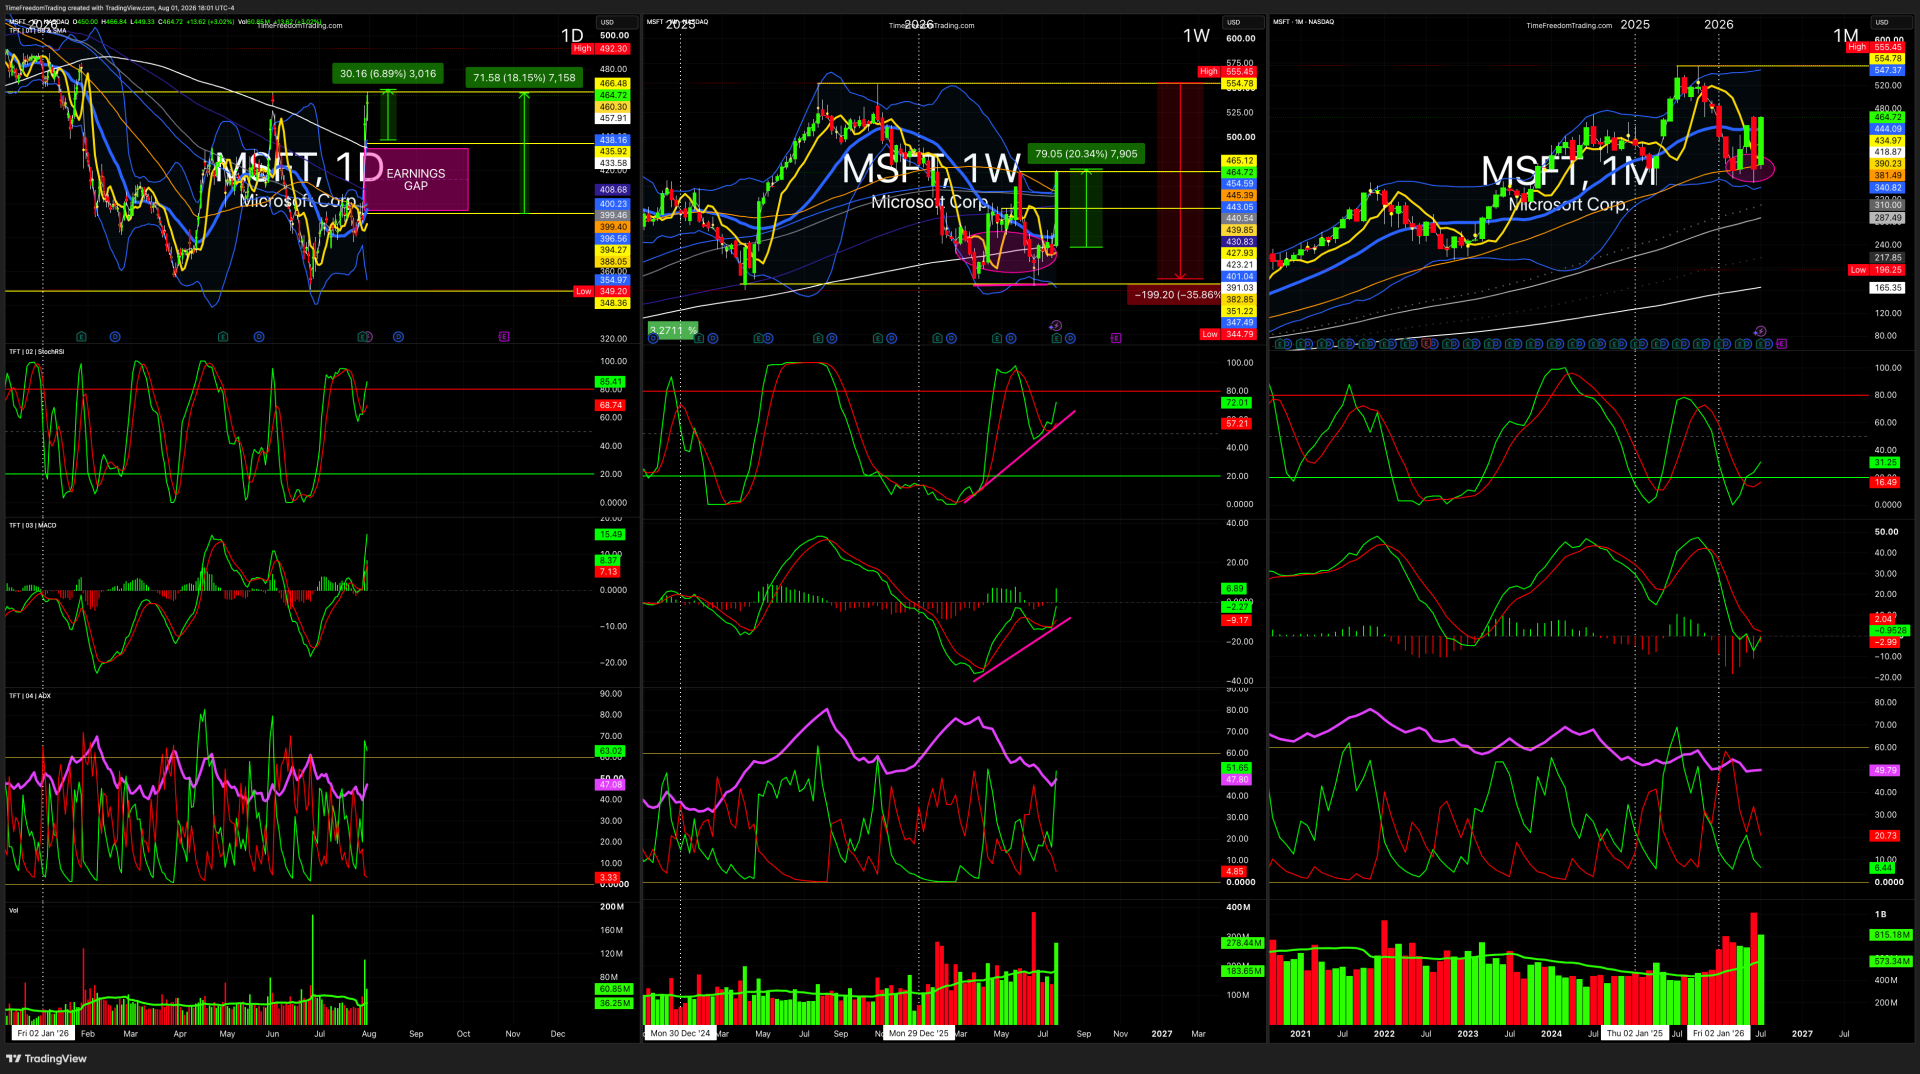Click the late-April earnings marker on the 1D chart
The width and height of the screenshot is (1920, 1074).
tap(223, 337)
